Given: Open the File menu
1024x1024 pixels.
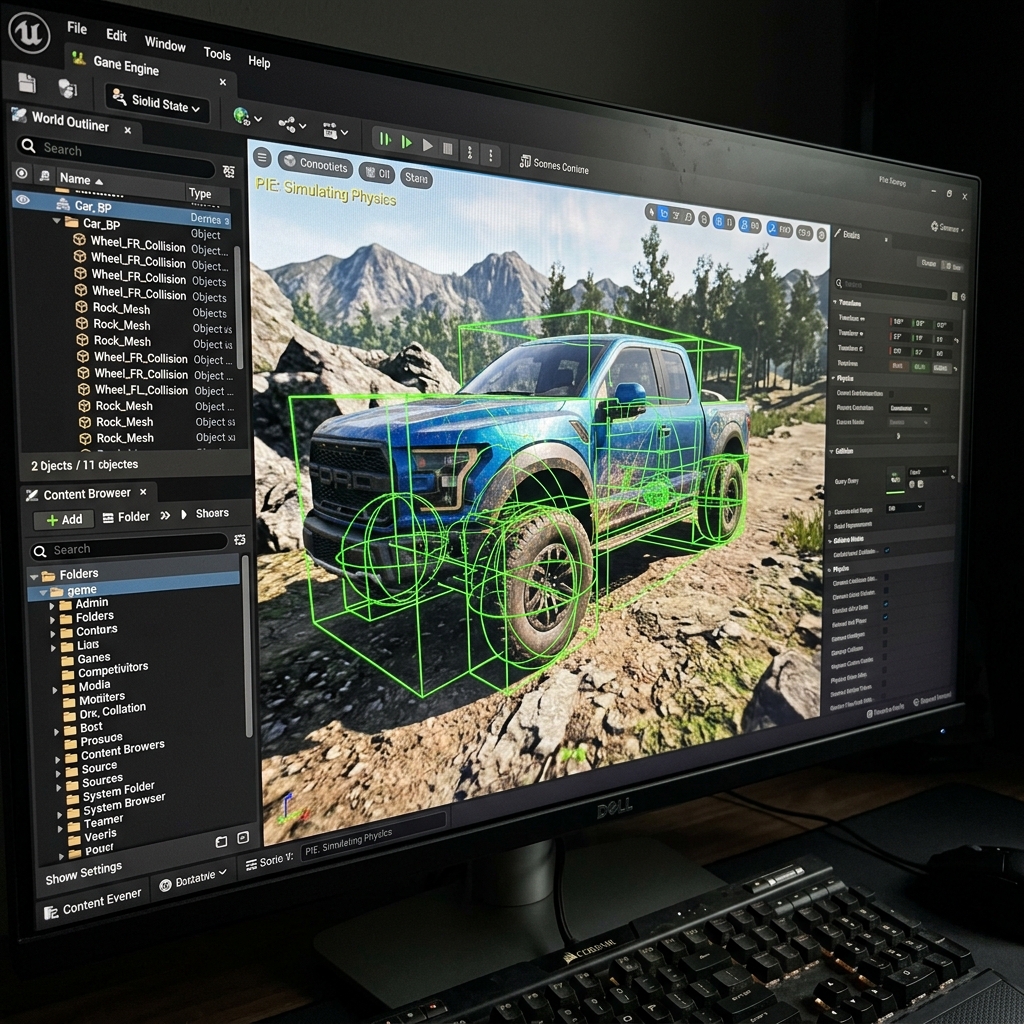Looking at the screenshot, I should tap(77, 28).
